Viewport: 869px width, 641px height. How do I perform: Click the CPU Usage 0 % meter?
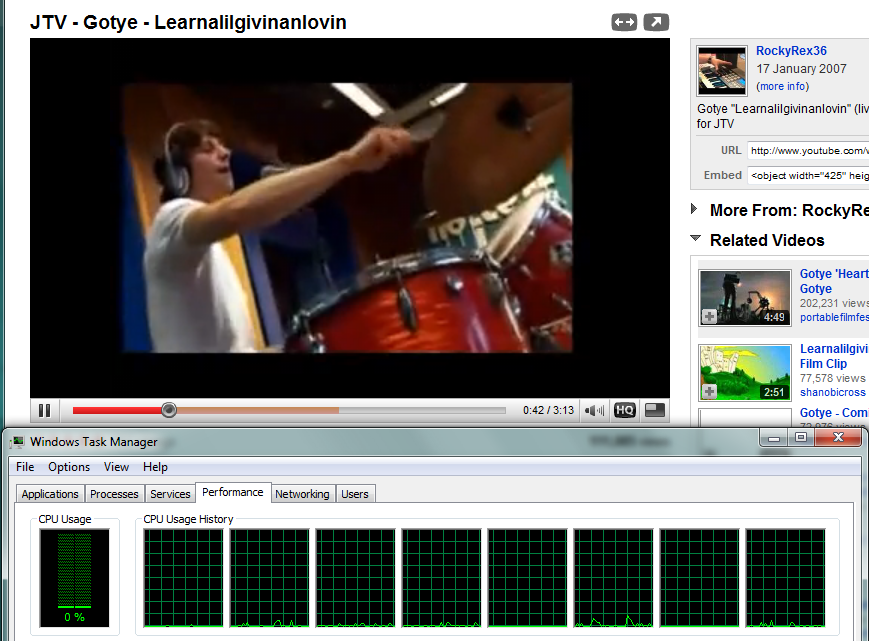(x=74, y=578)
